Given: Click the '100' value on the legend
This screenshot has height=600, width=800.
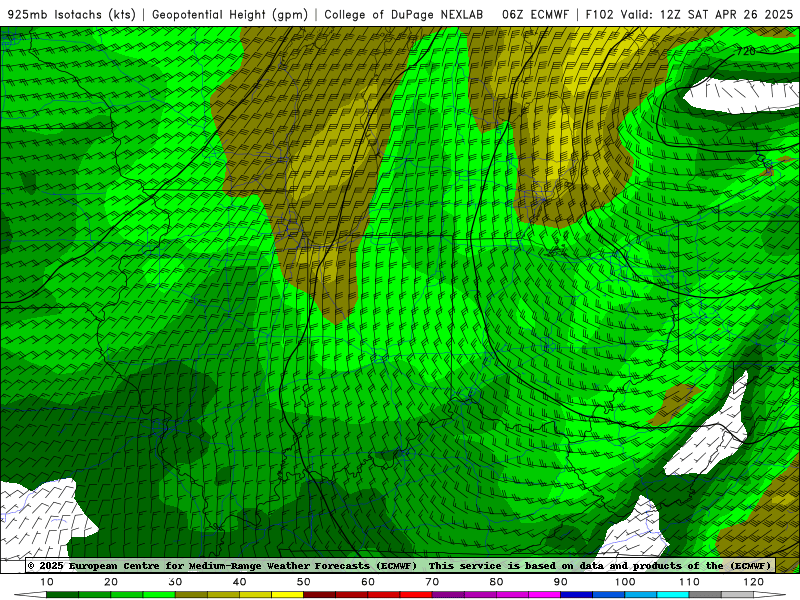Looking at the screenshot, I should pos(624,582).
